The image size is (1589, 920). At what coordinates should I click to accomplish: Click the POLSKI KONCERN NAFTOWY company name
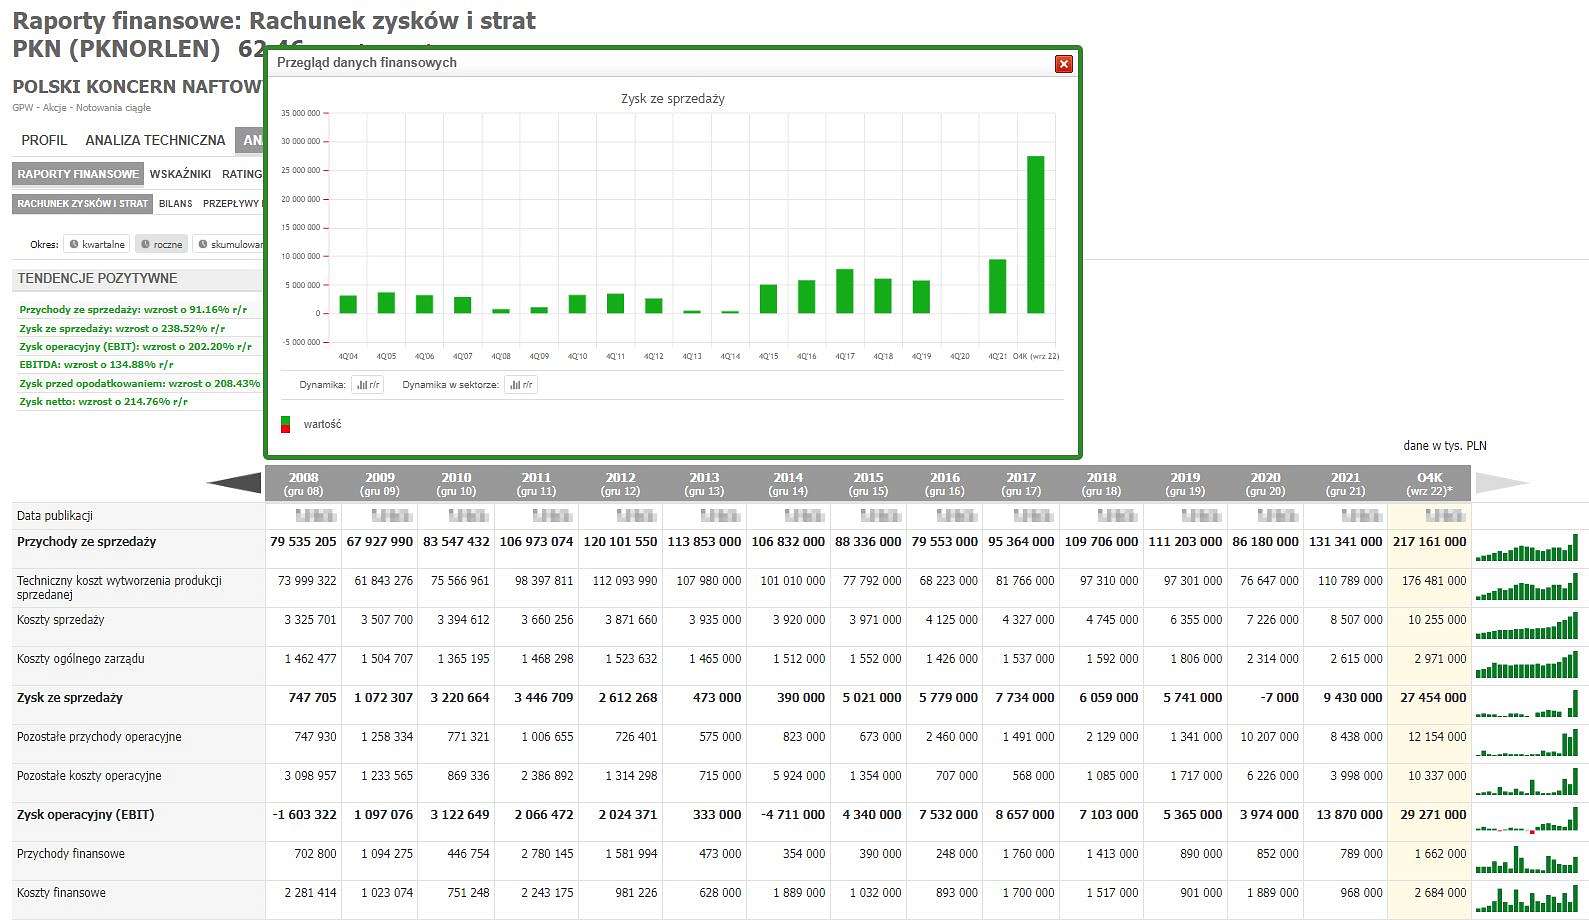(138, 87)
